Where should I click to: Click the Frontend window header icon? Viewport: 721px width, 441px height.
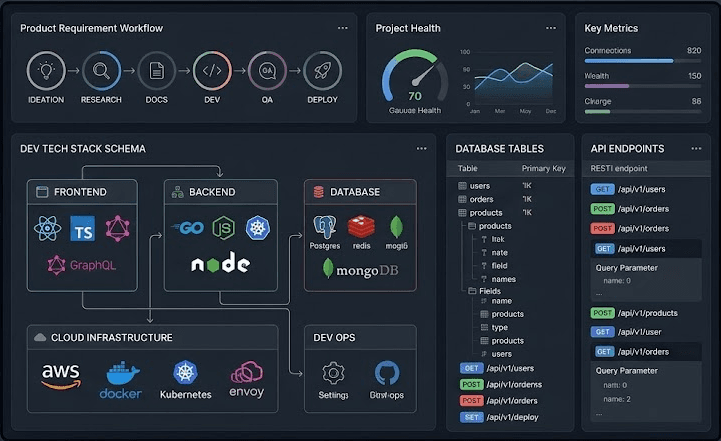click(x=42, y=192)
